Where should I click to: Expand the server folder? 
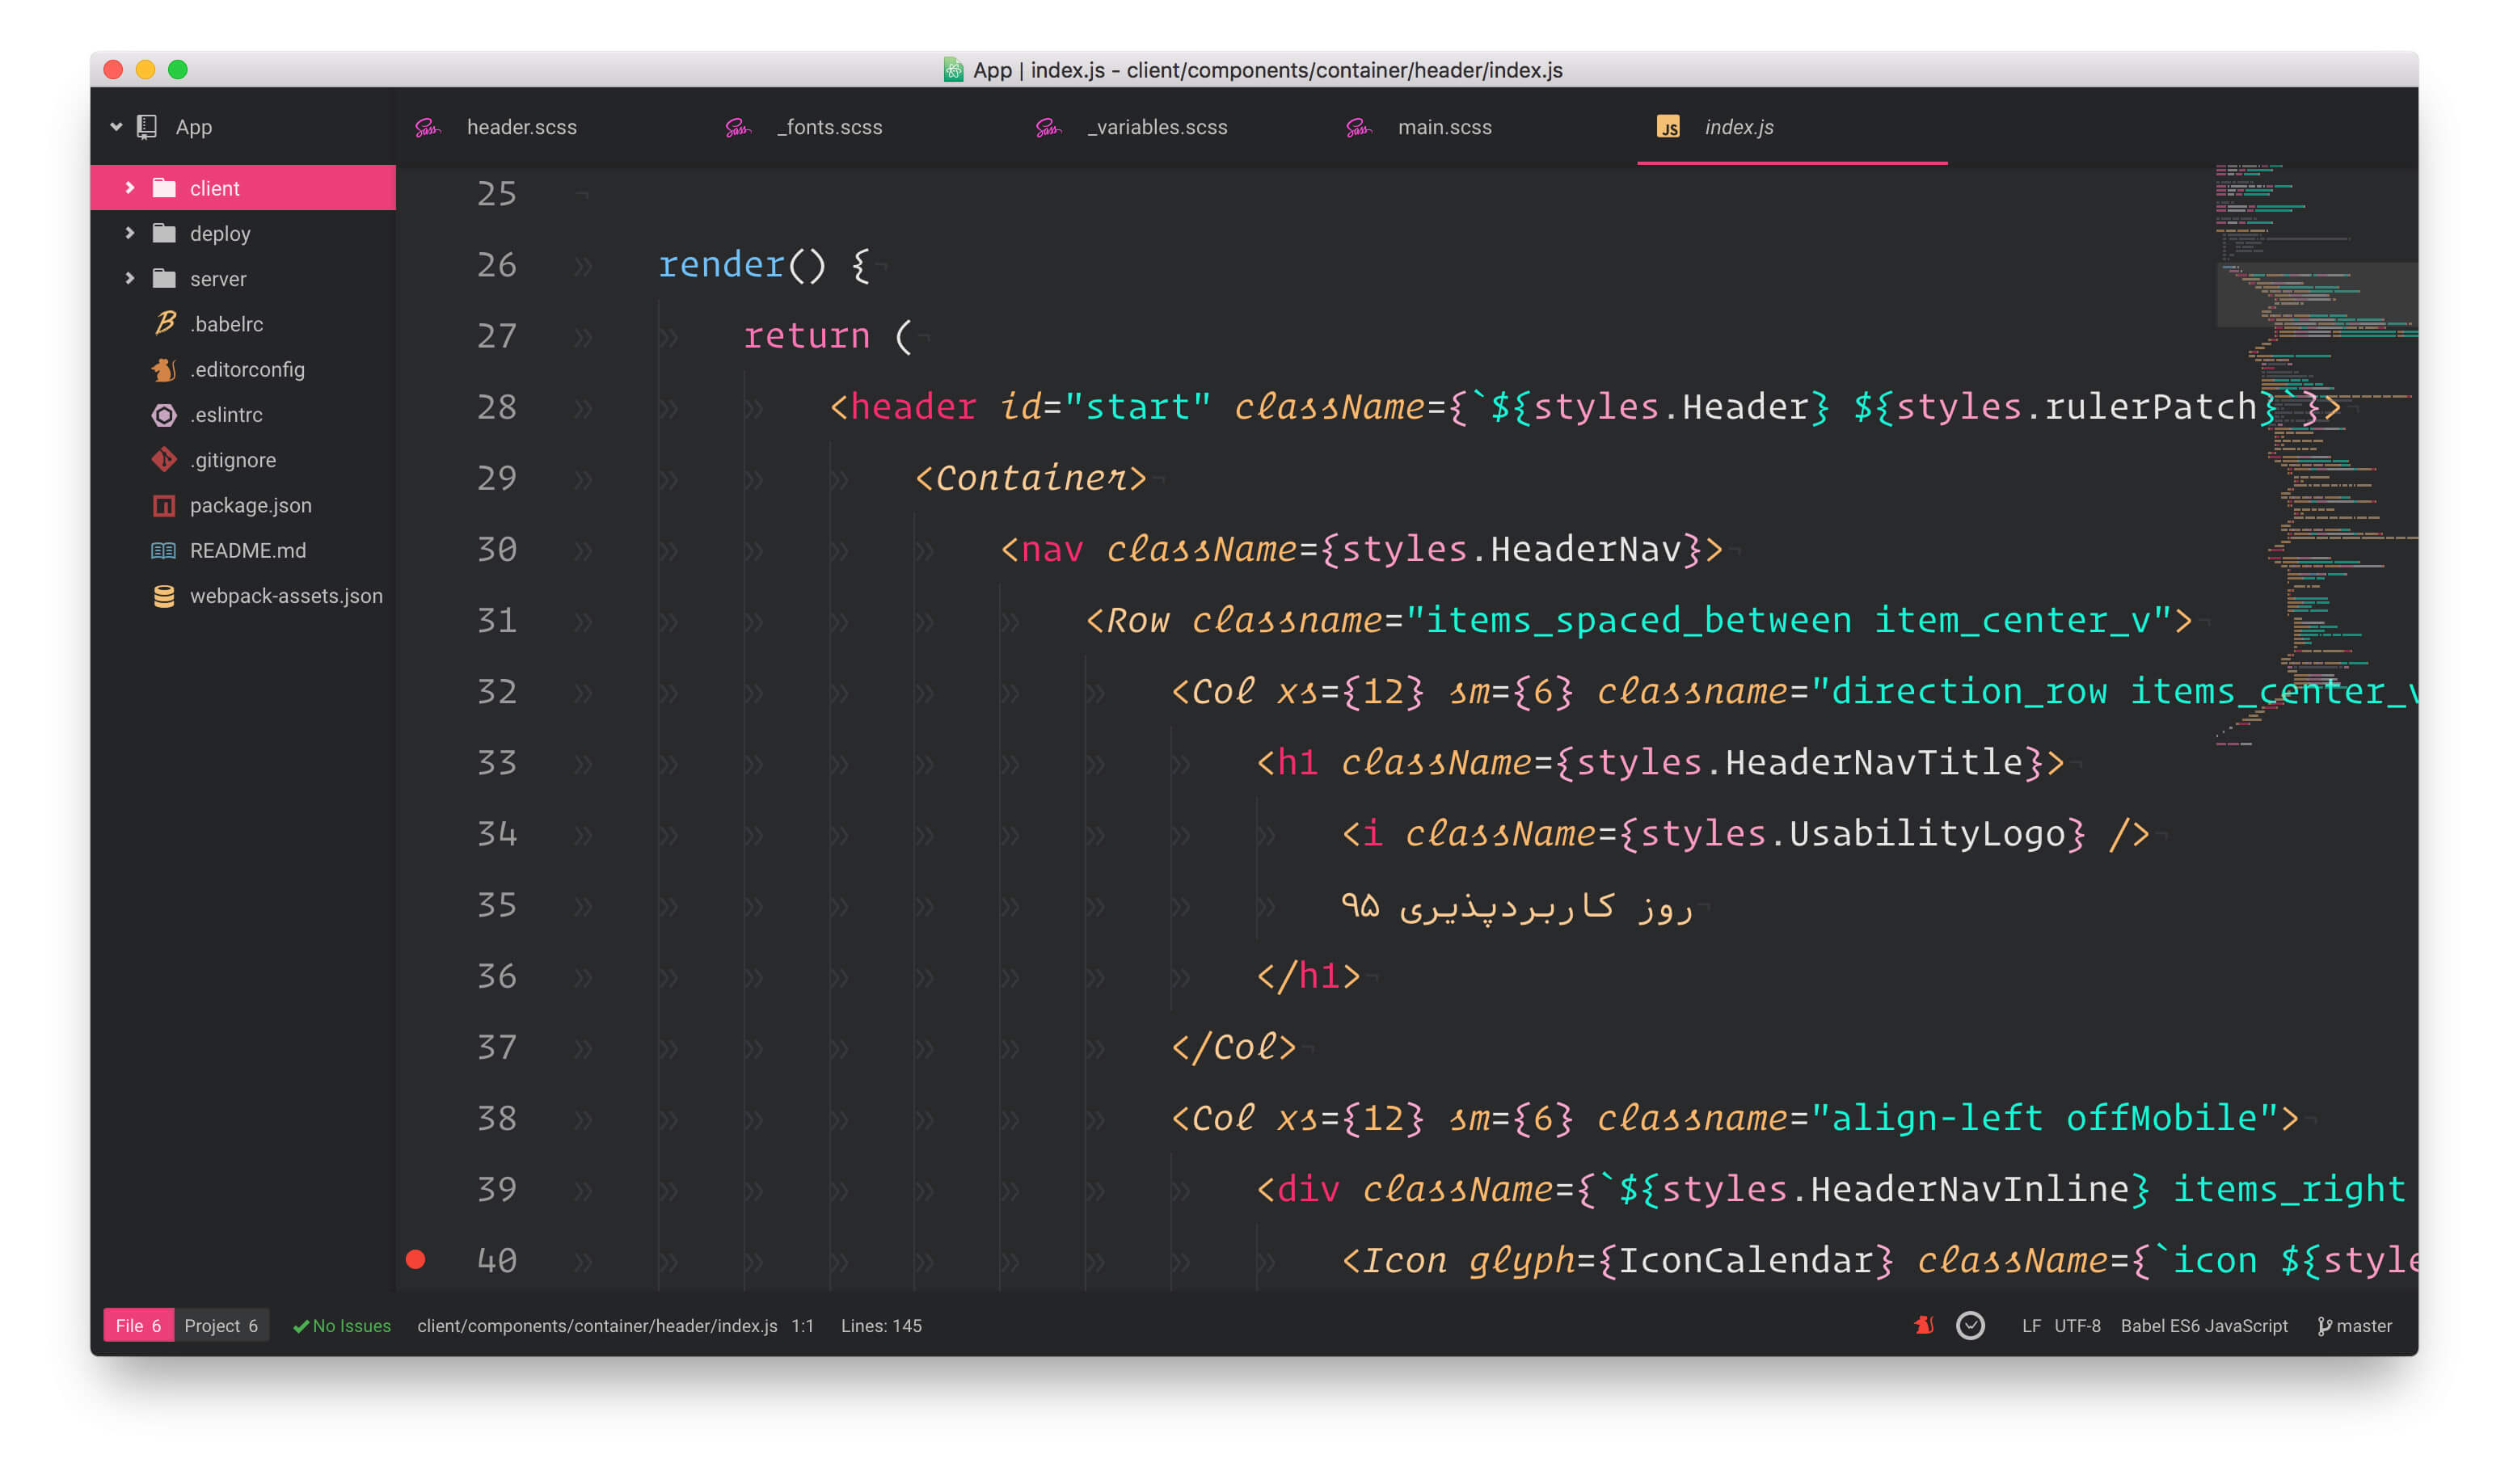click(130, 278)
